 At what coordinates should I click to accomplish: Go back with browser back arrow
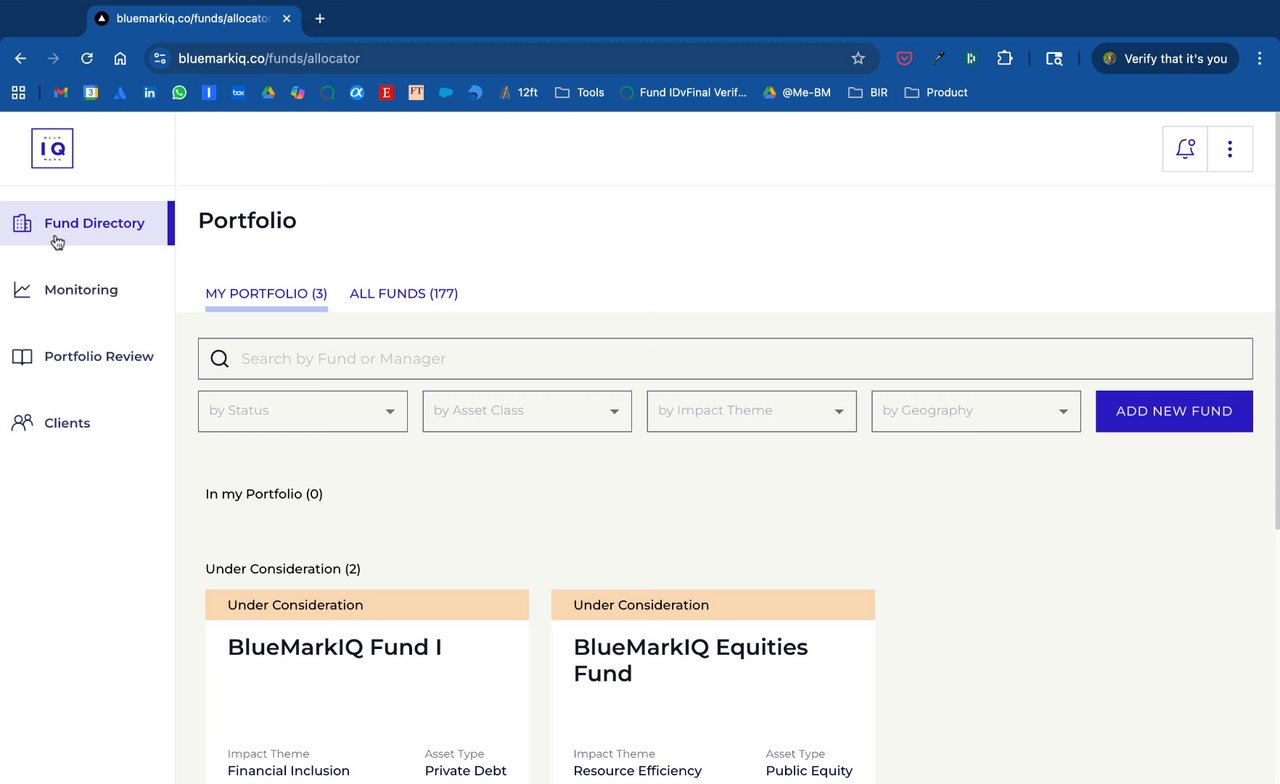coord(20,59)
